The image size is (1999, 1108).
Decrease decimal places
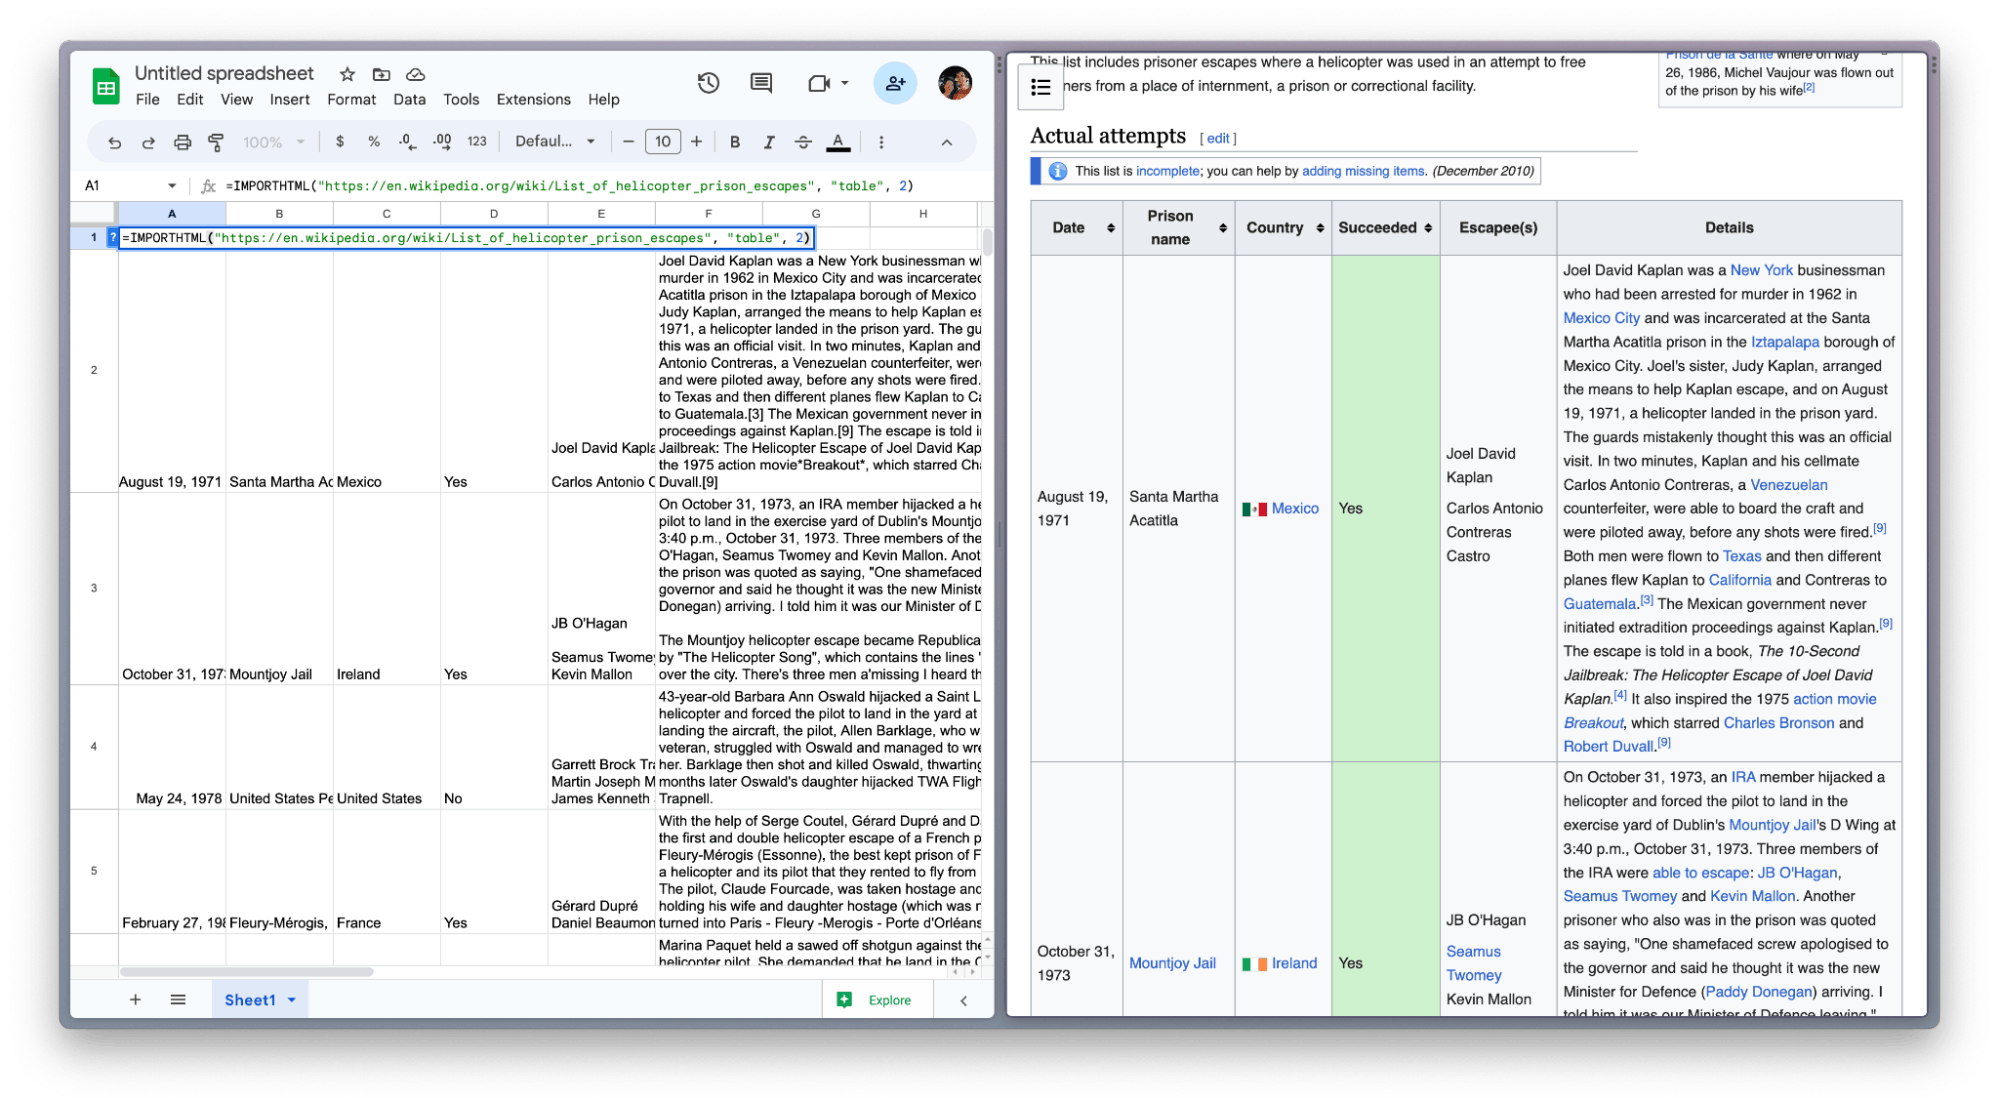coord(407,142)
